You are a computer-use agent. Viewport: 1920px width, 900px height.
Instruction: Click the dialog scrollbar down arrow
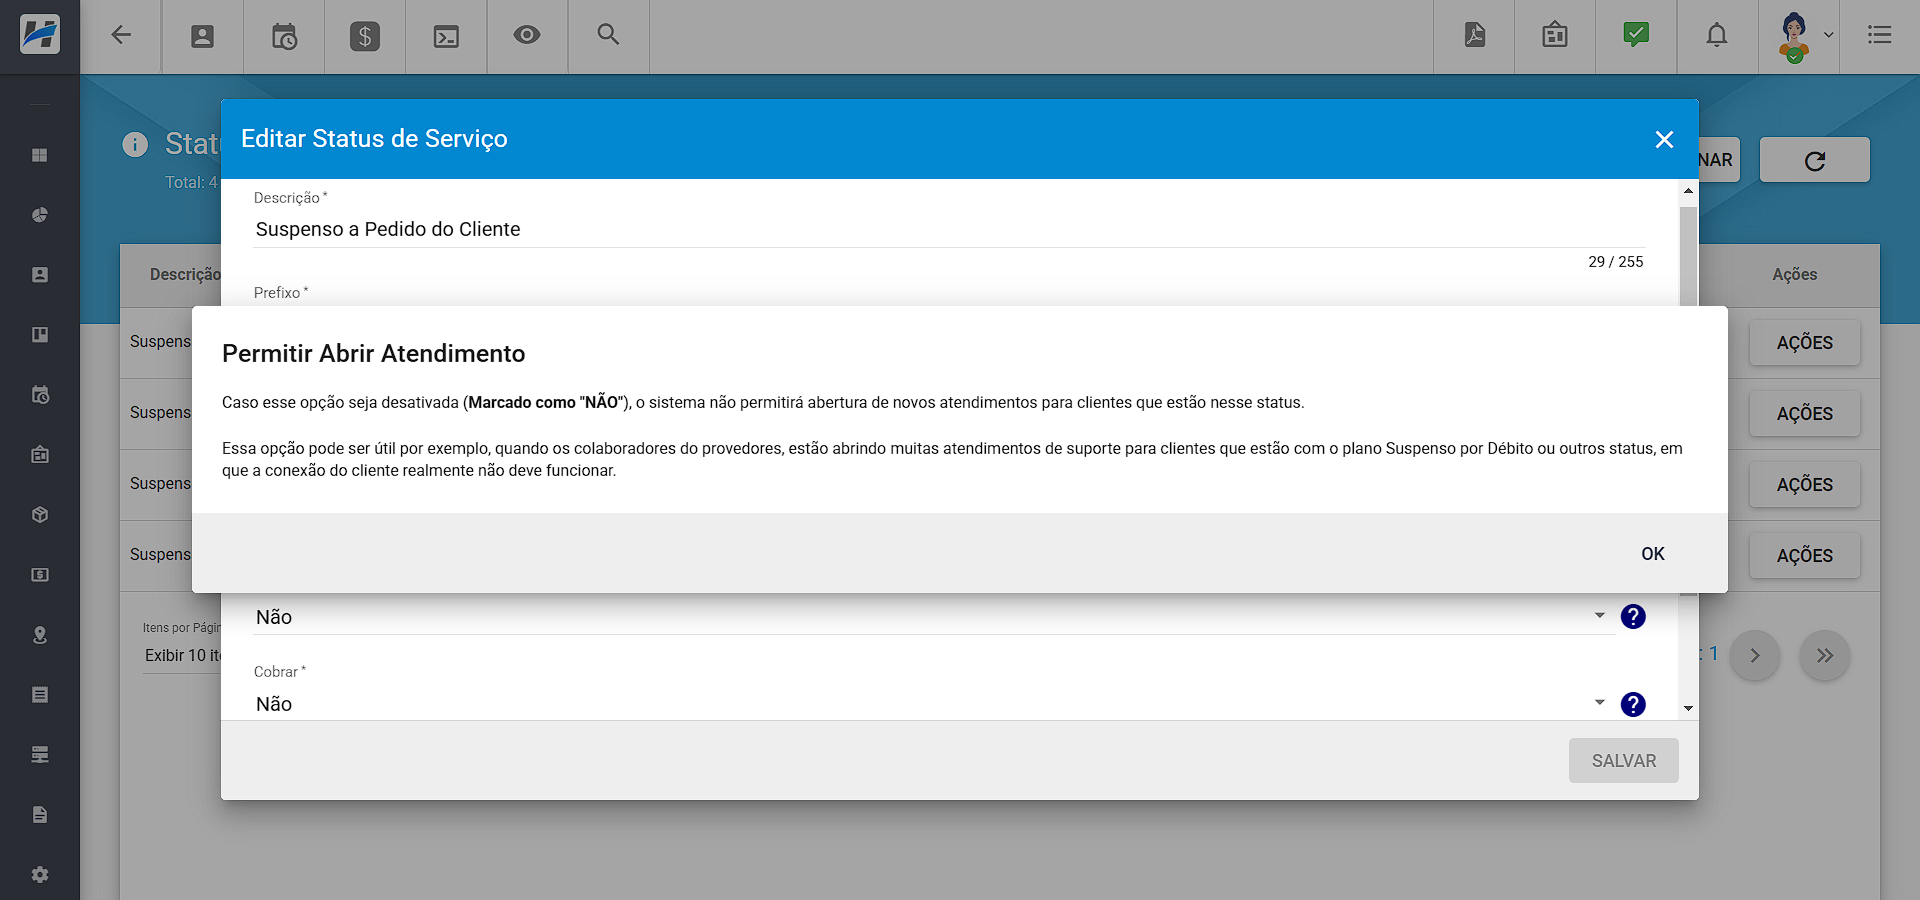pyautogui.click(x=1688, y=708)
